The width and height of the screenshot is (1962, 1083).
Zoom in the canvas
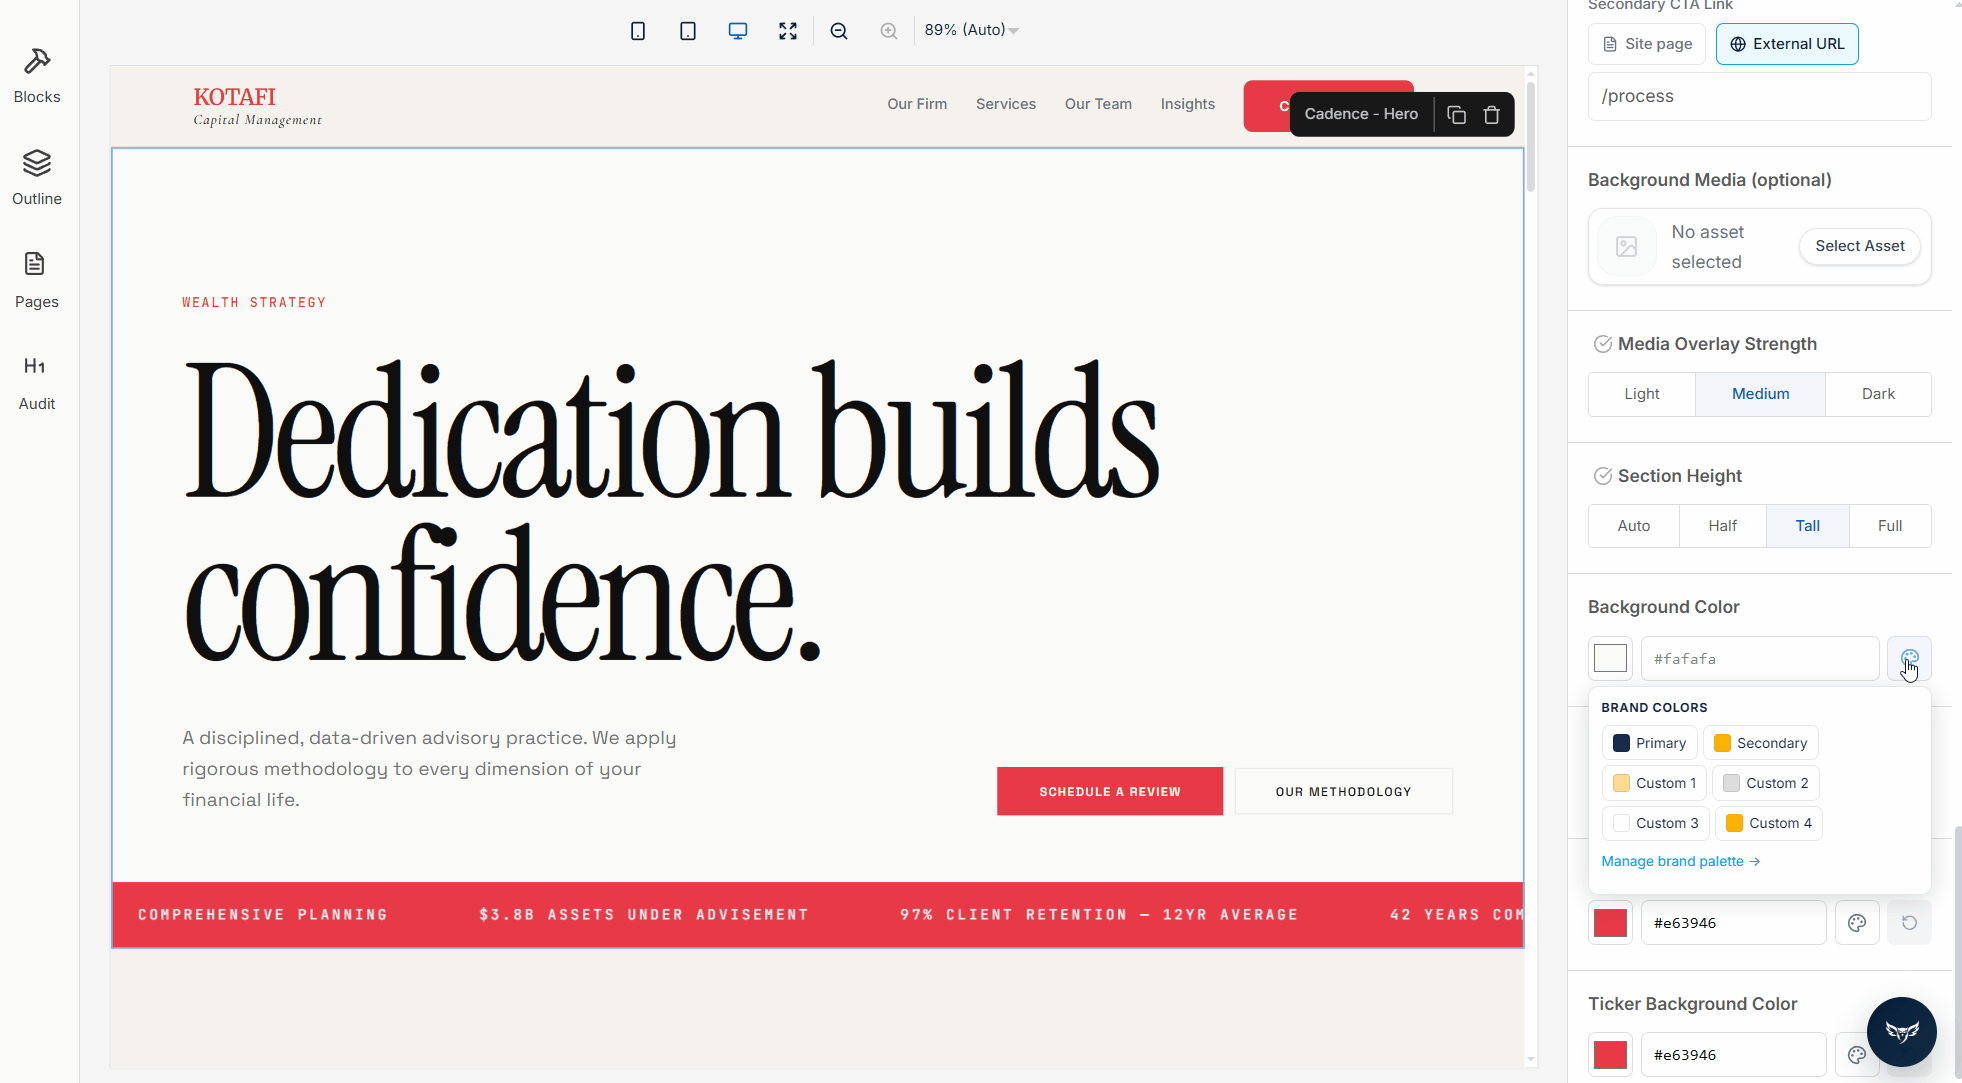click(889, 31)
